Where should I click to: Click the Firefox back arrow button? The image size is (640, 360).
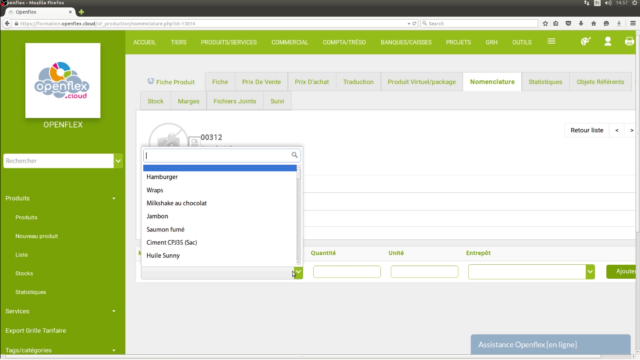[7, 23]
